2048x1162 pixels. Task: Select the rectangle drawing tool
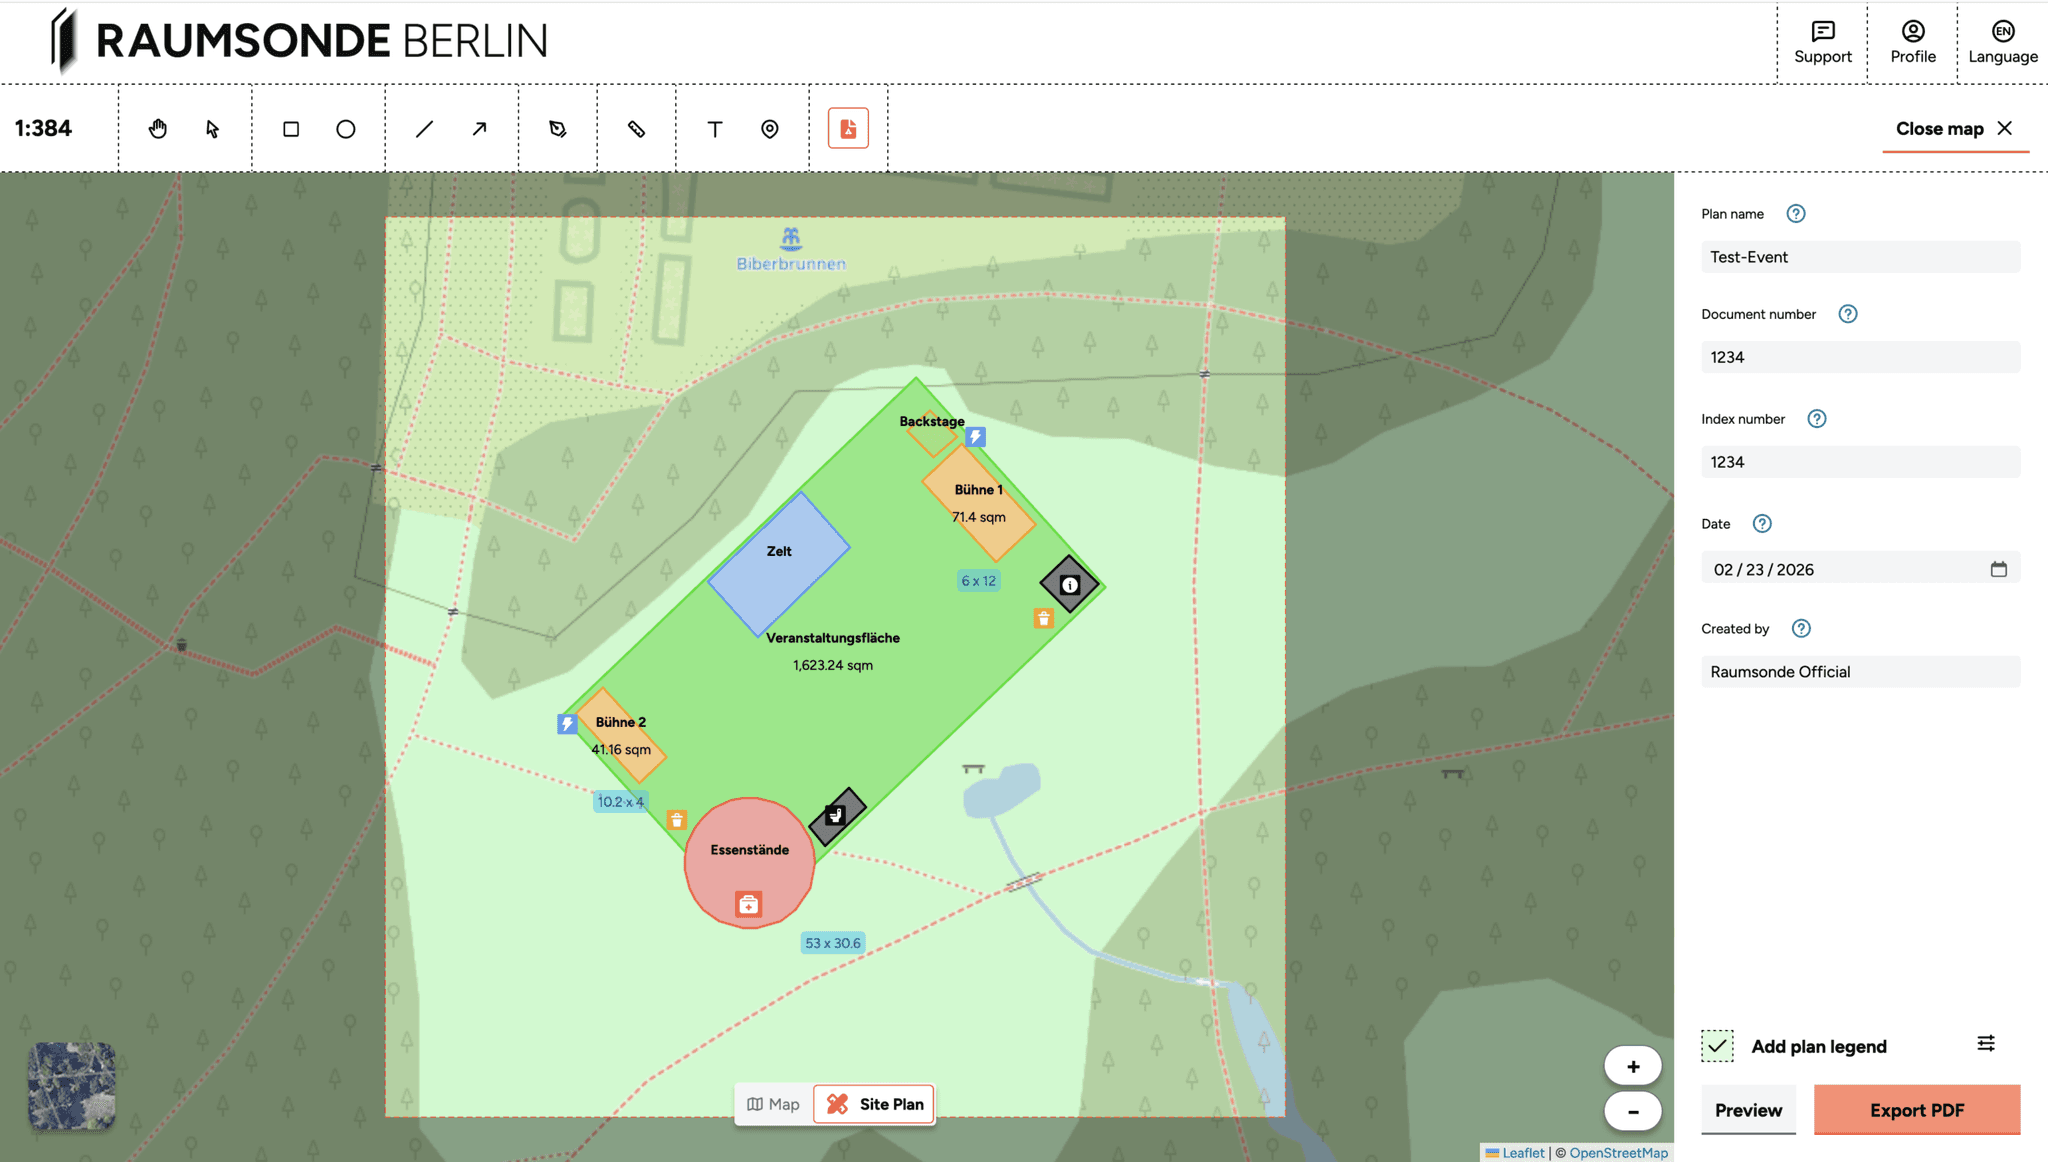(x=291, y=128)
